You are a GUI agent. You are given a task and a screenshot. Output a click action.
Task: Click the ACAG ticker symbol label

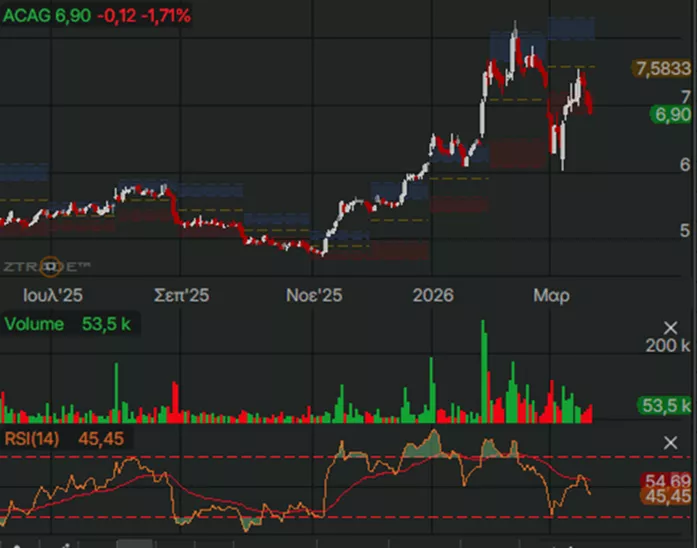[23, 16]
